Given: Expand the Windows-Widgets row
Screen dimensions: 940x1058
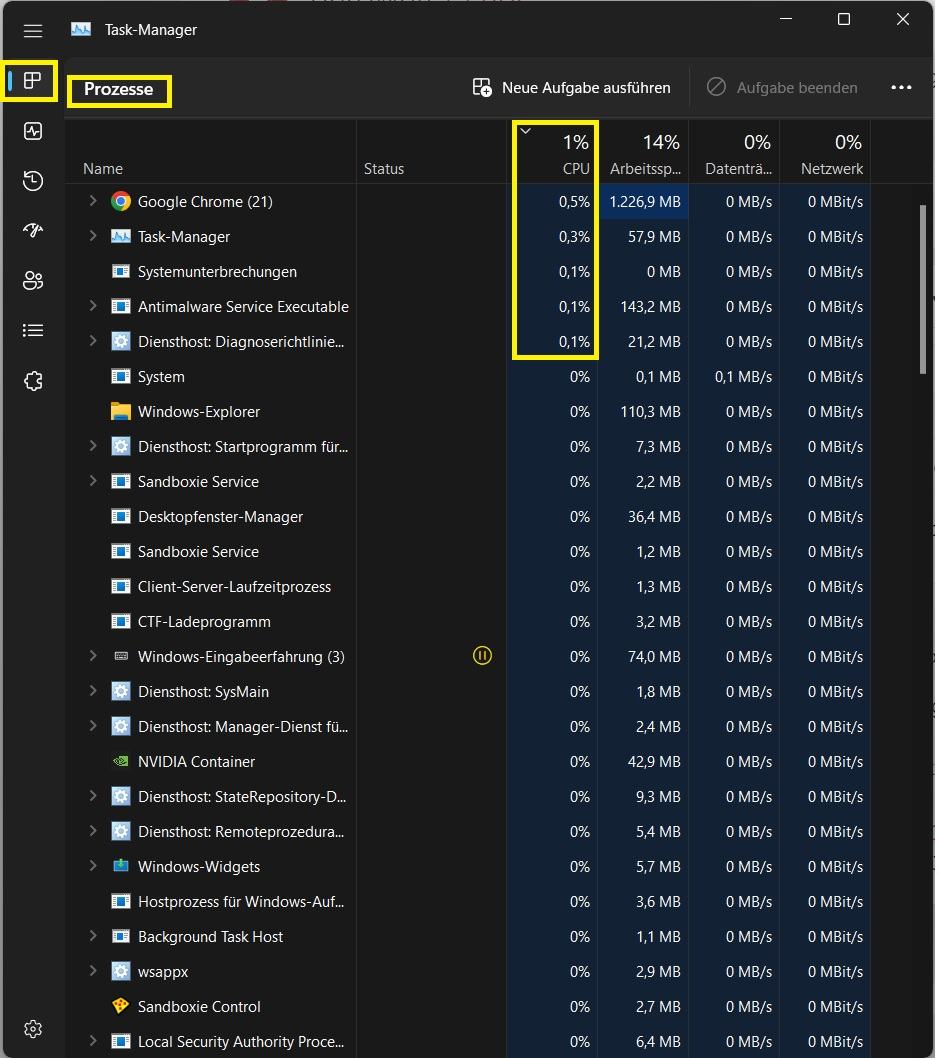Looking at the screenshot, I should pos(93,865).
